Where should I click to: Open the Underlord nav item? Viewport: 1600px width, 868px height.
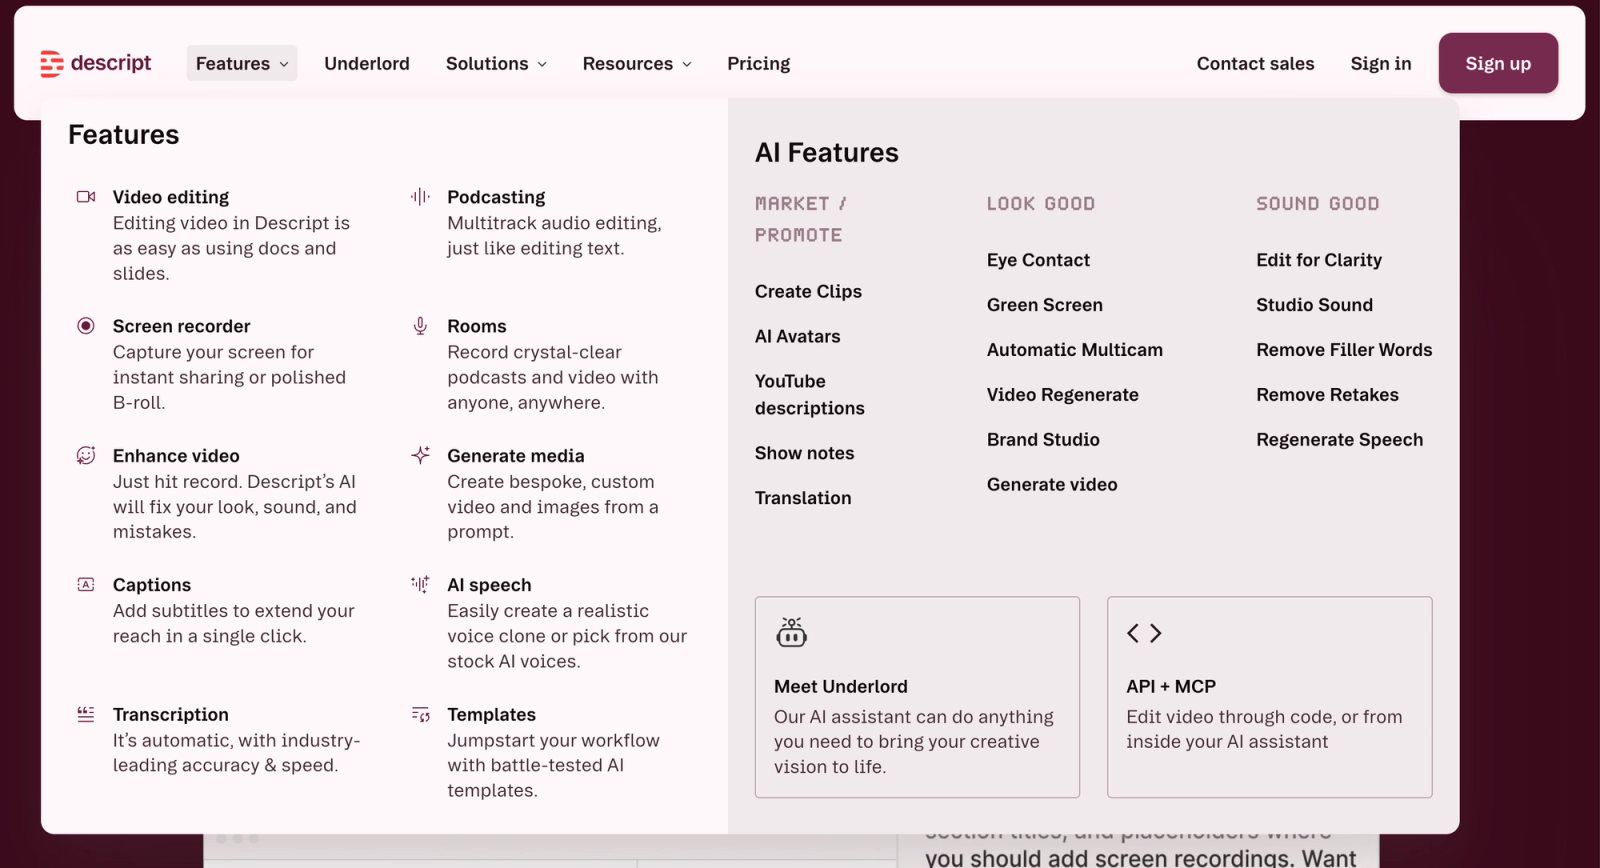coord(367,63)
